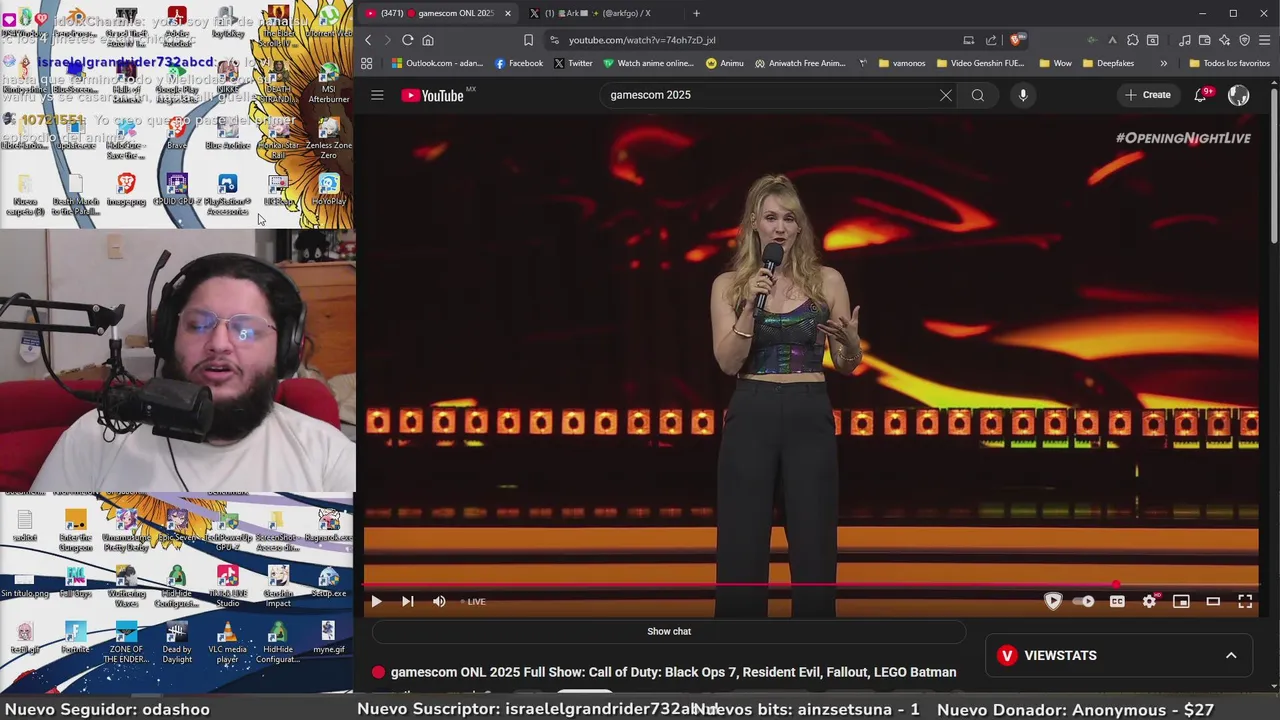Select the Setup.exe desktop icon

click(328, 581)
